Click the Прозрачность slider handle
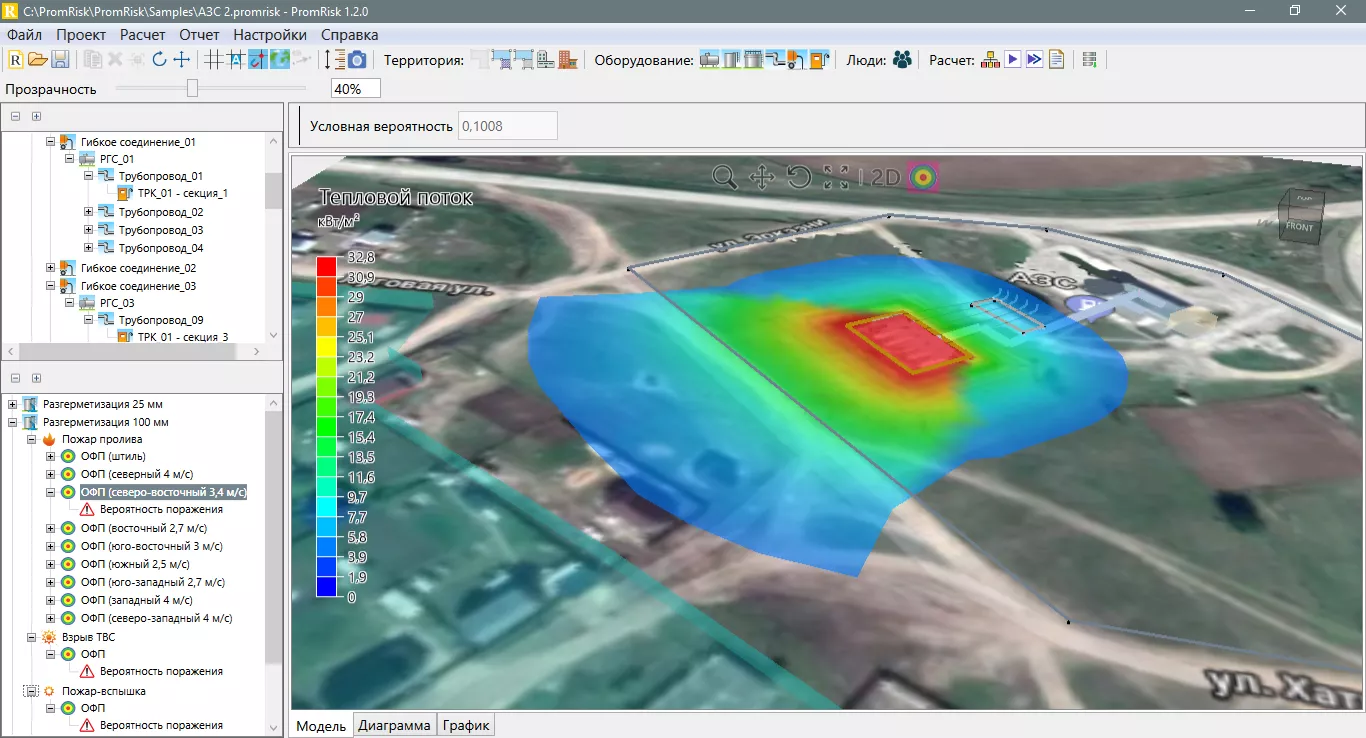This screenshot has width=1366, height=738. pyautogui.click(x=192, y=89)
